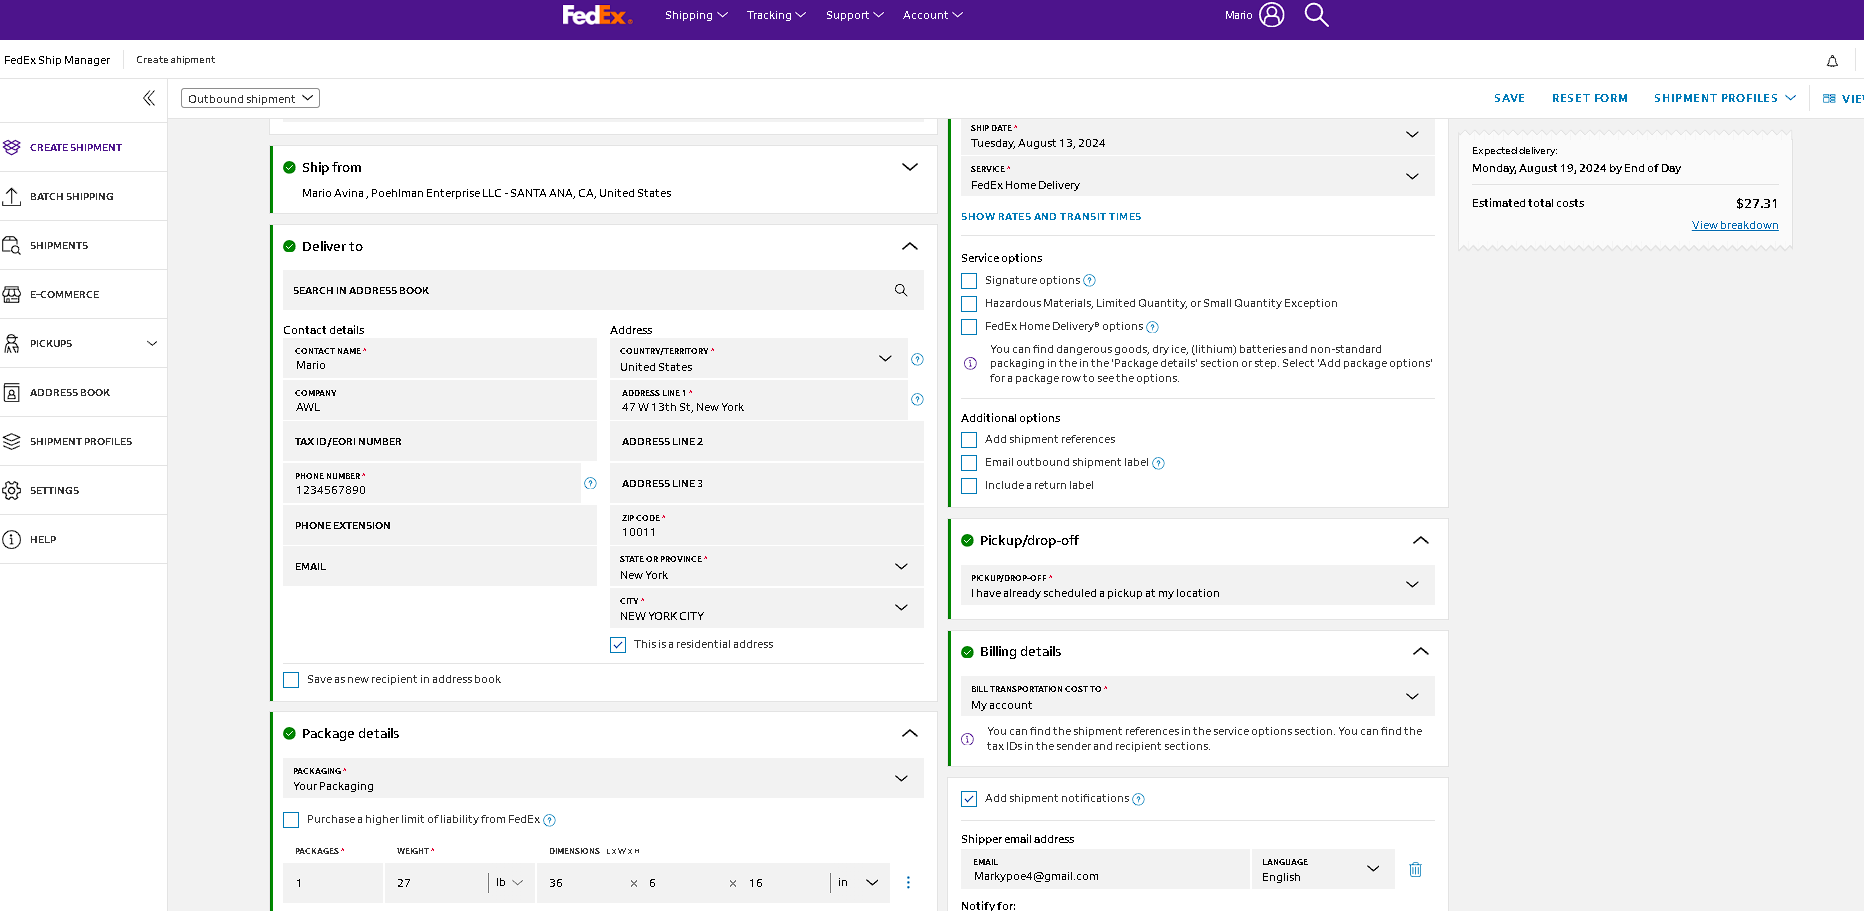This screenshot has width=1864, height=911.
Task: Open the City dropdown
Action: coord(767,608)
